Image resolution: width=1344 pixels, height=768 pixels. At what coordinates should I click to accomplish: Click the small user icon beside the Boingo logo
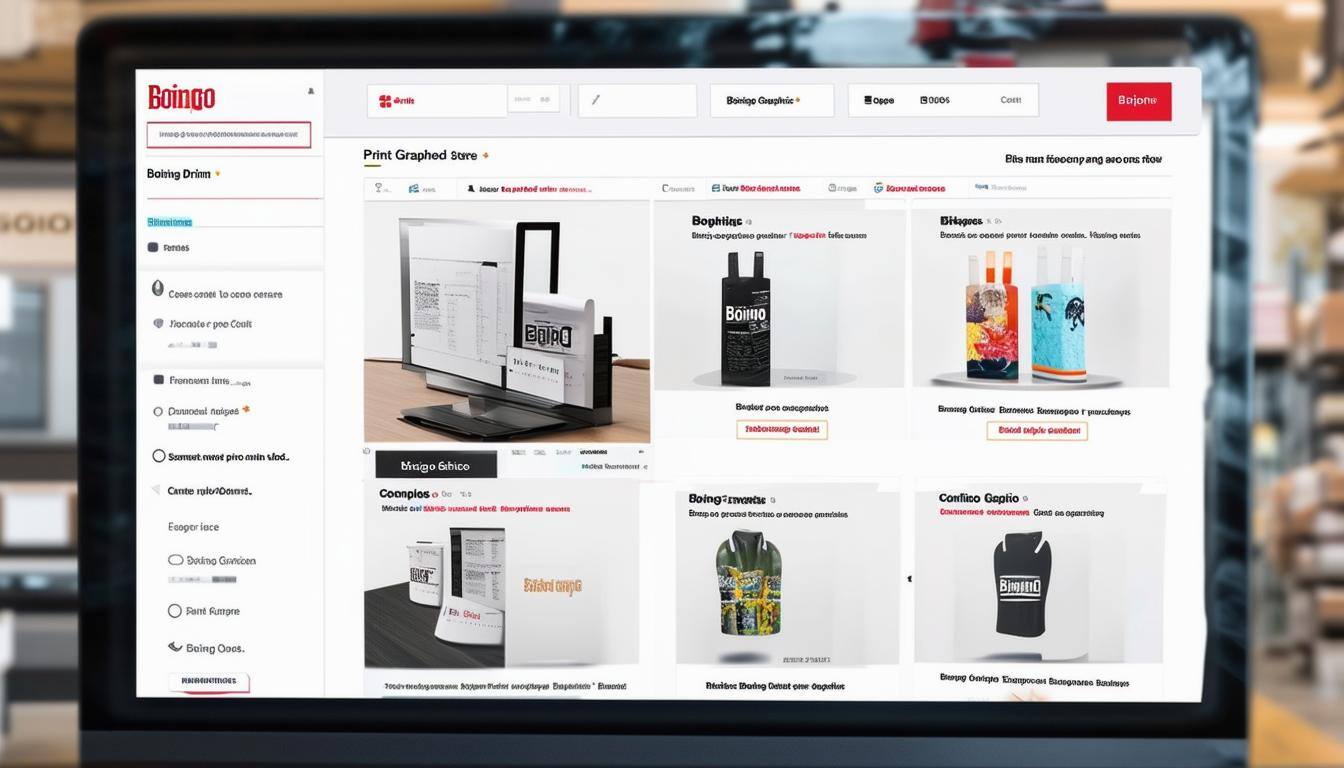click(312, 91)
